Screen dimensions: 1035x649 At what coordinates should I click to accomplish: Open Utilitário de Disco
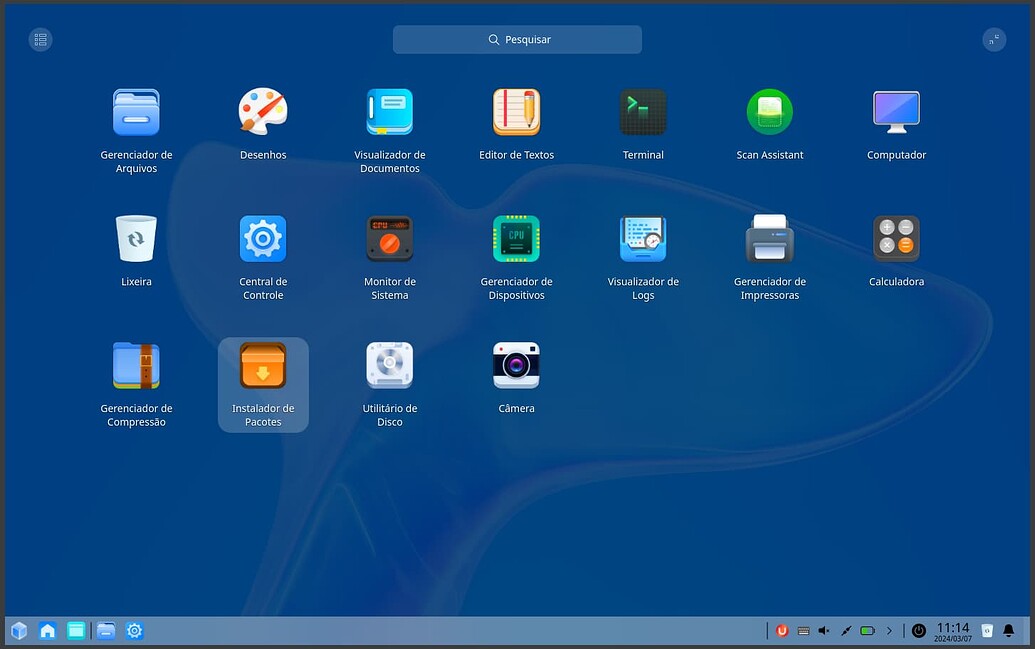(x=389, y=365)
